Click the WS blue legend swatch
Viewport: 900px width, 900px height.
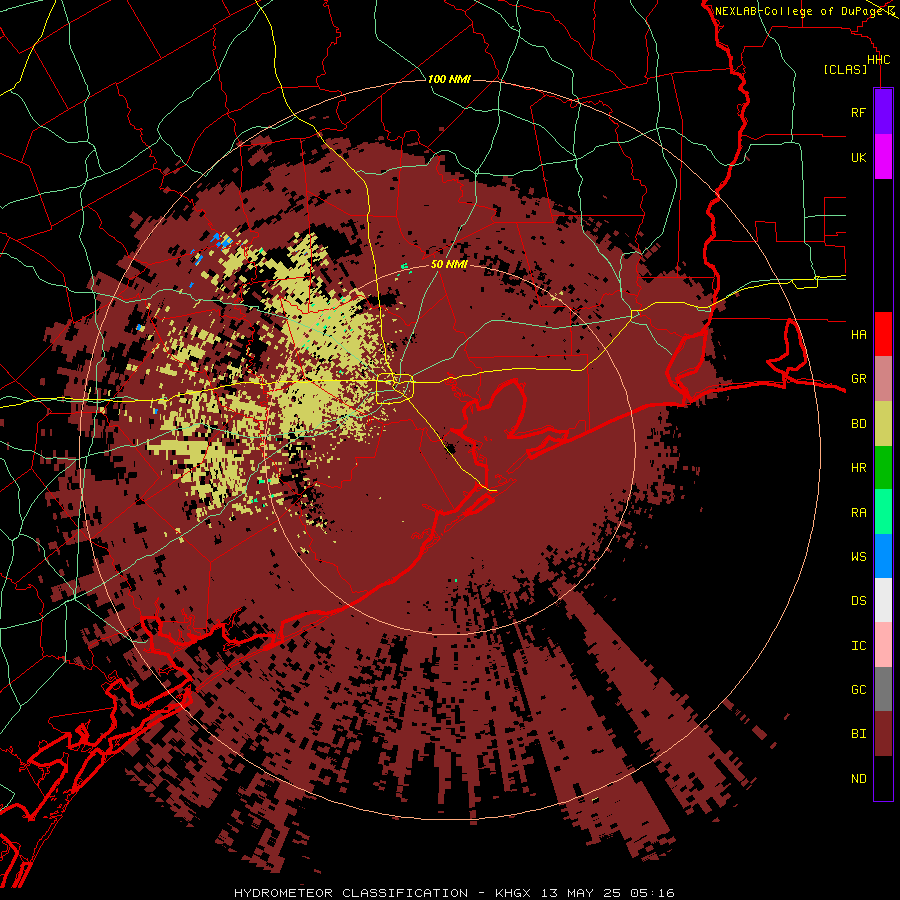pos(883,556)
